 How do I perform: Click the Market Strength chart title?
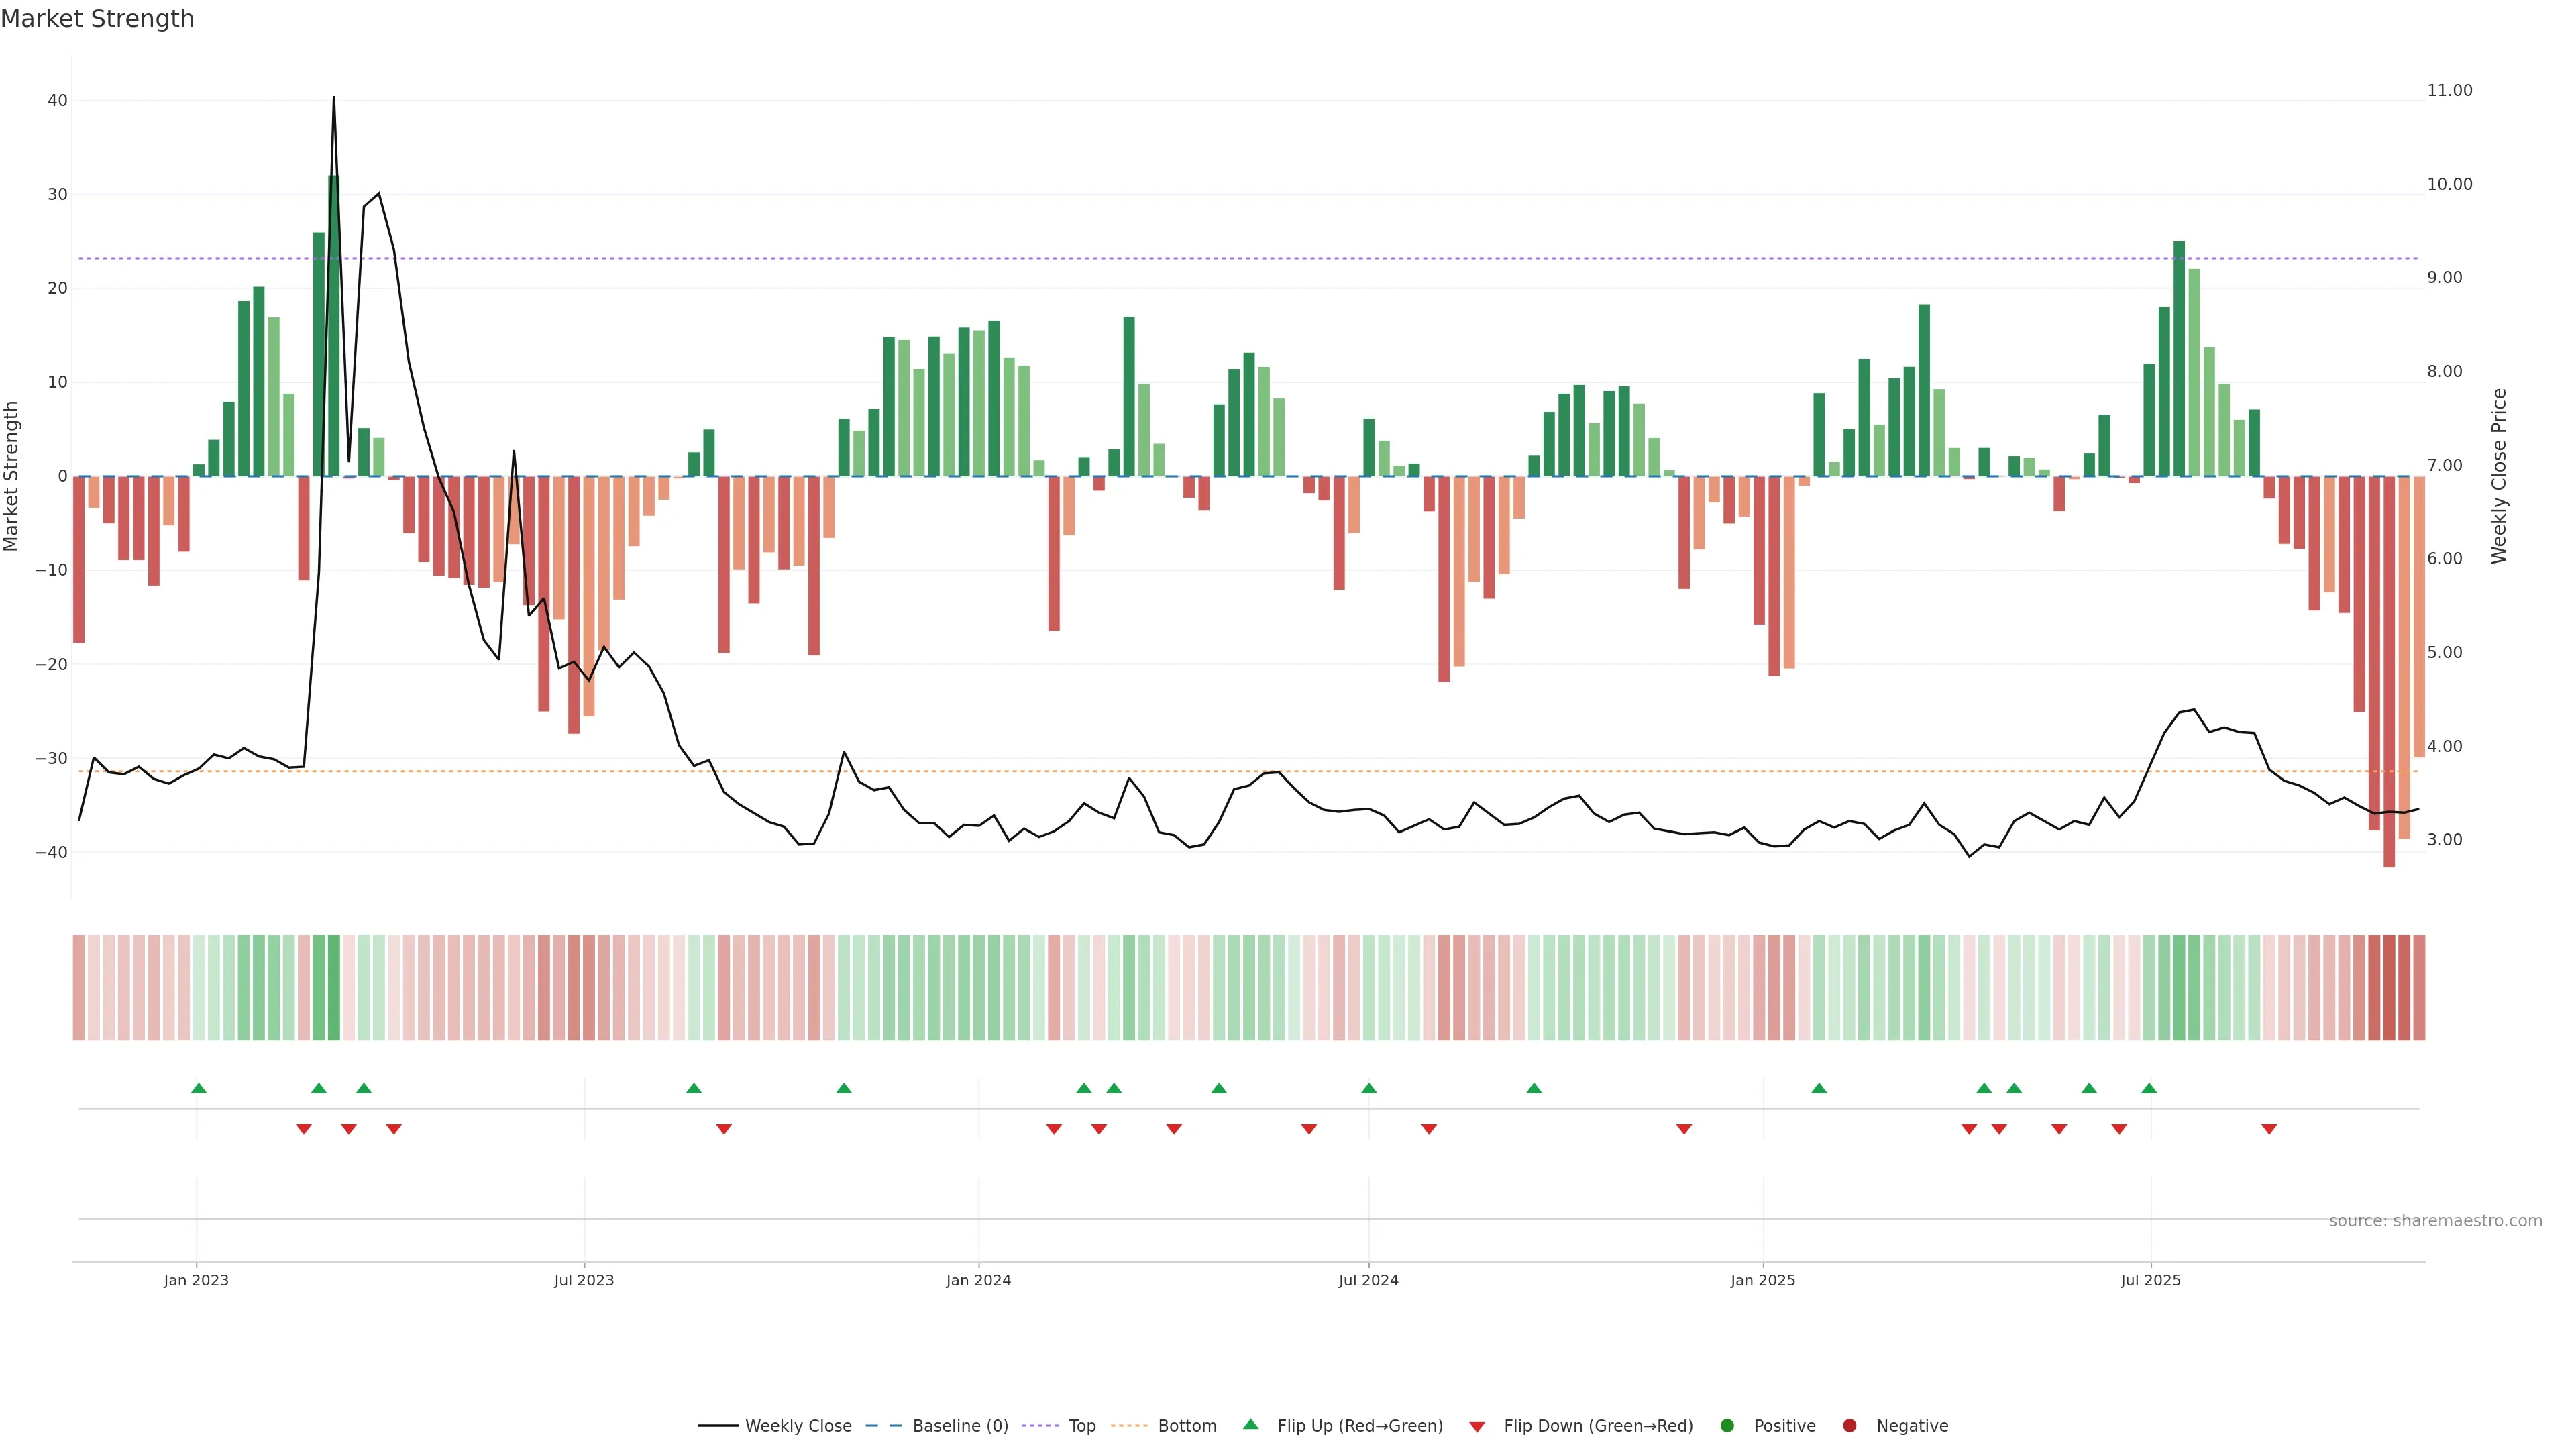[97, 19]
